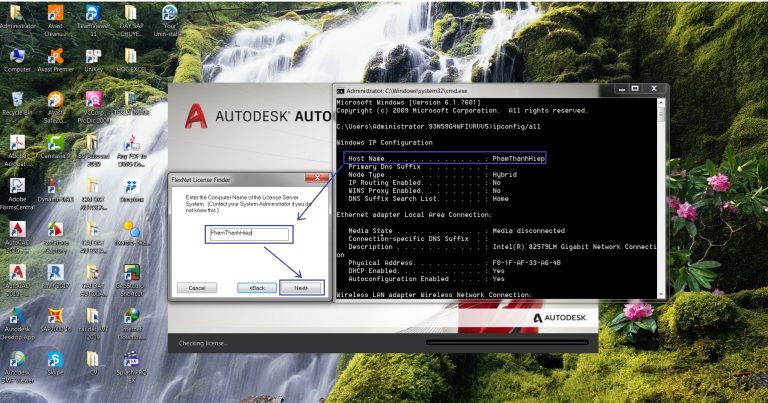Screen dimensions: 768x403
Task: Click Next in FlexNet License Finder
Action: pyautogui.click(x=301, y=288)
